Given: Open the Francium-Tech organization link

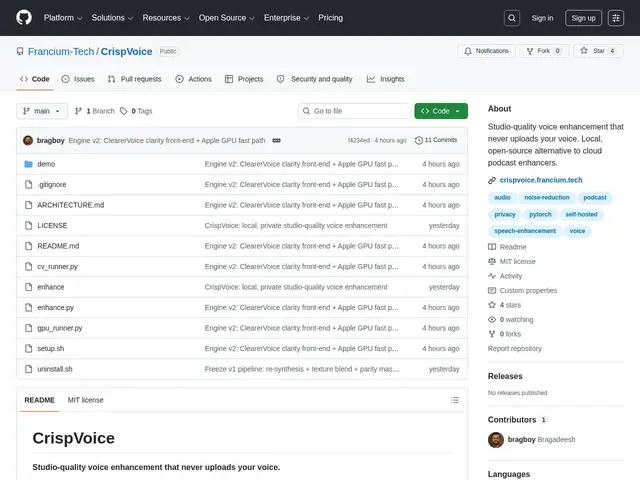Looking at the screenshot, I should tap(61, 51).
